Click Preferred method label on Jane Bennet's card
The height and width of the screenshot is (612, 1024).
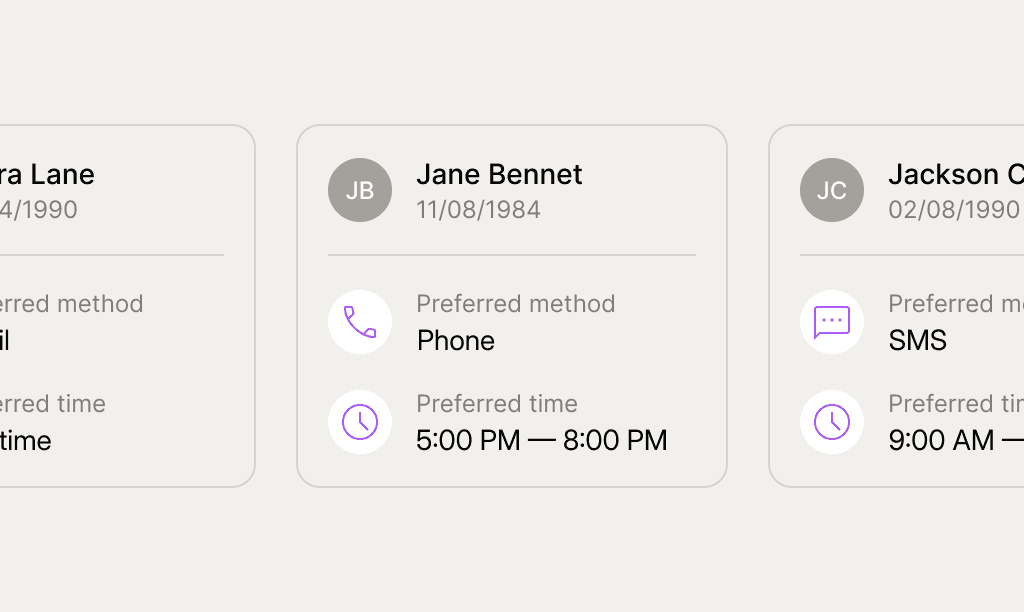tap(515, 304)
